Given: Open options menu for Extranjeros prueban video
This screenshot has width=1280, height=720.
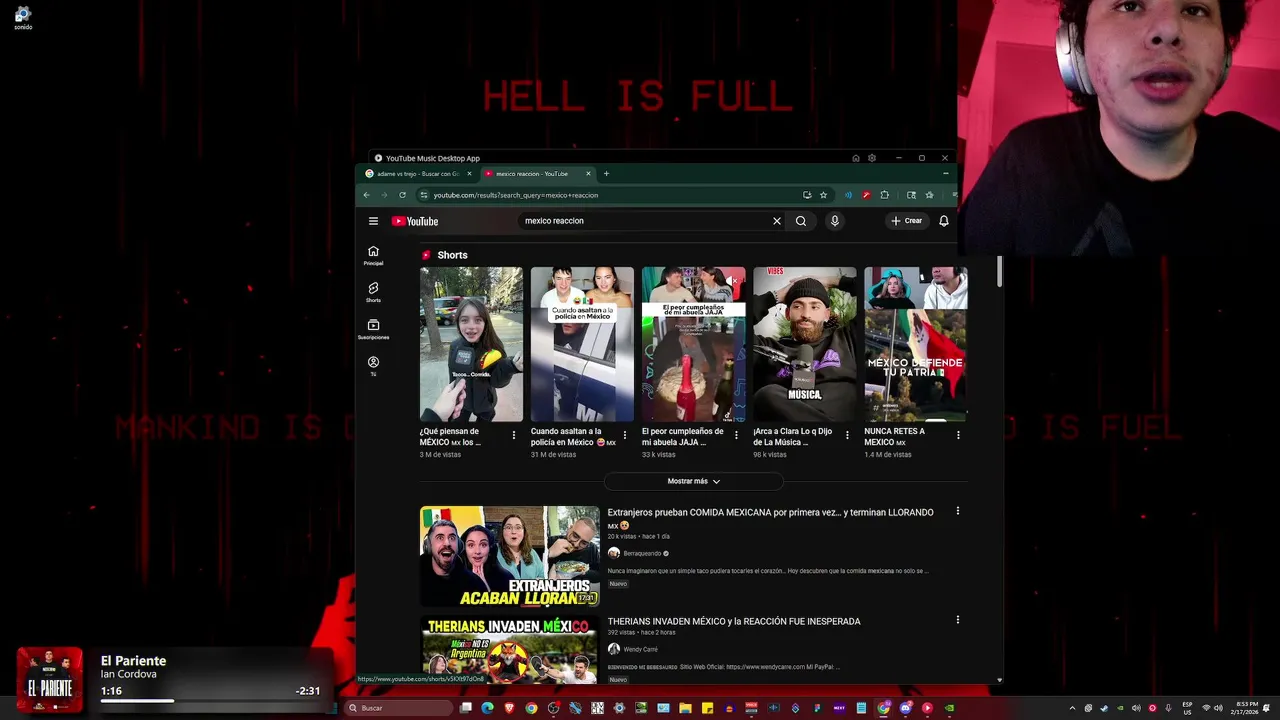Looking at the screenshot, I should click(957, 511).
